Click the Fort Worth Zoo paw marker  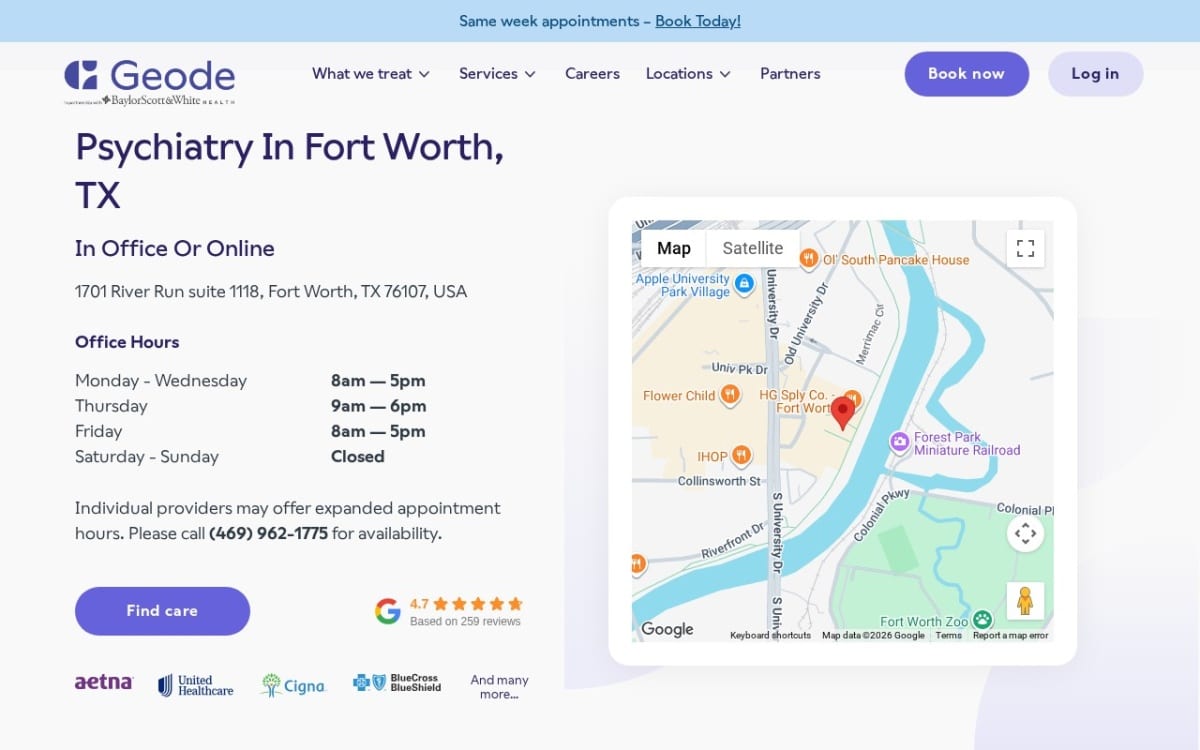tap(982, 620)
